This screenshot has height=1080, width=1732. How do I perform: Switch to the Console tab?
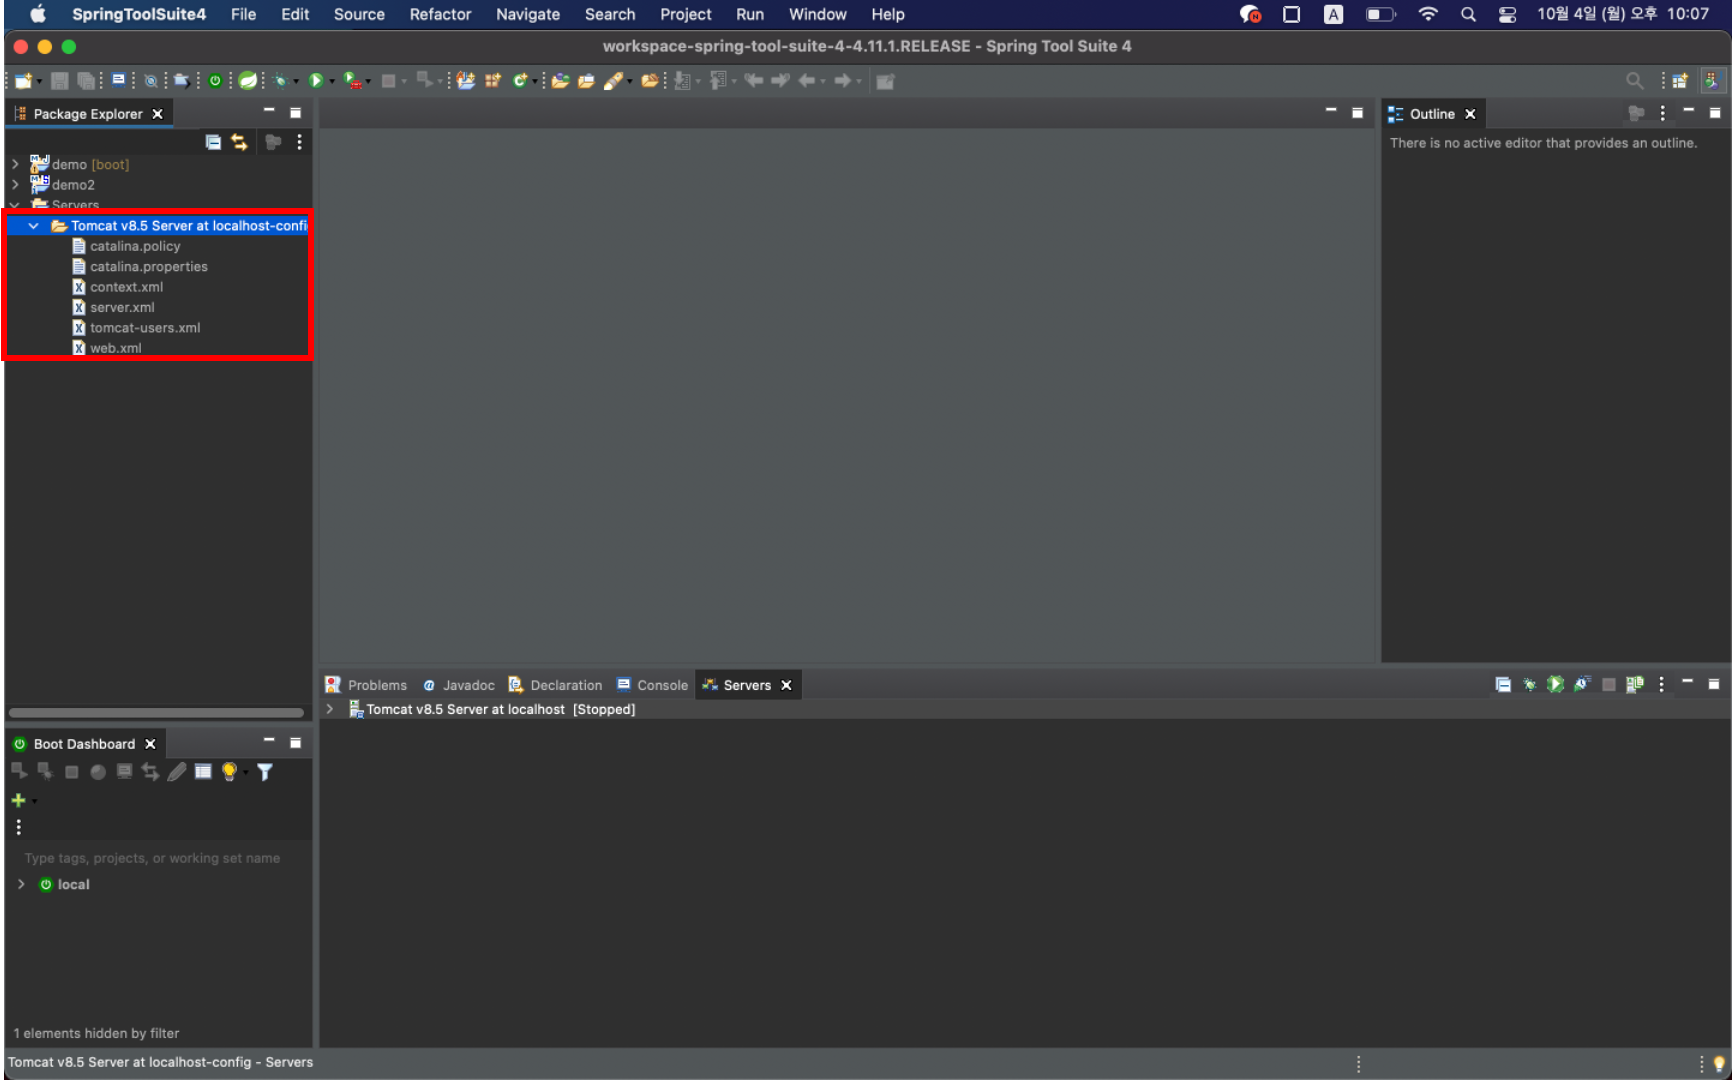(652, 685)
